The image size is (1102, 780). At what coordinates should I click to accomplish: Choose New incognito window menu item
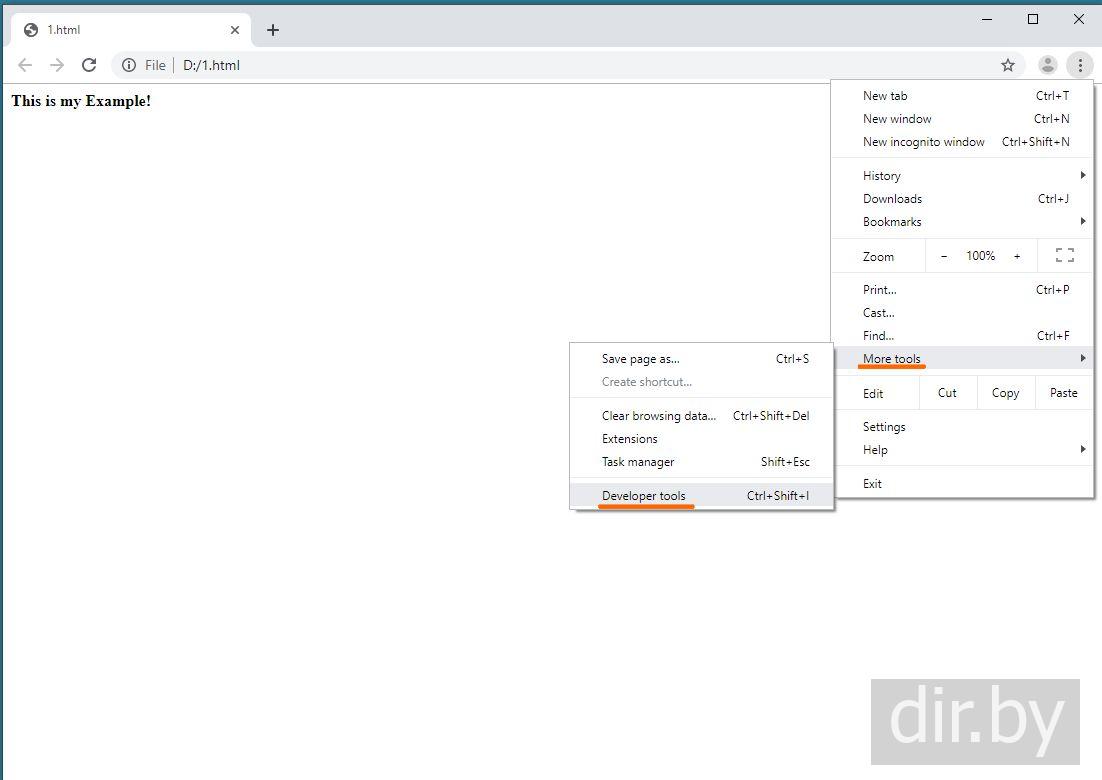(924, 142)
